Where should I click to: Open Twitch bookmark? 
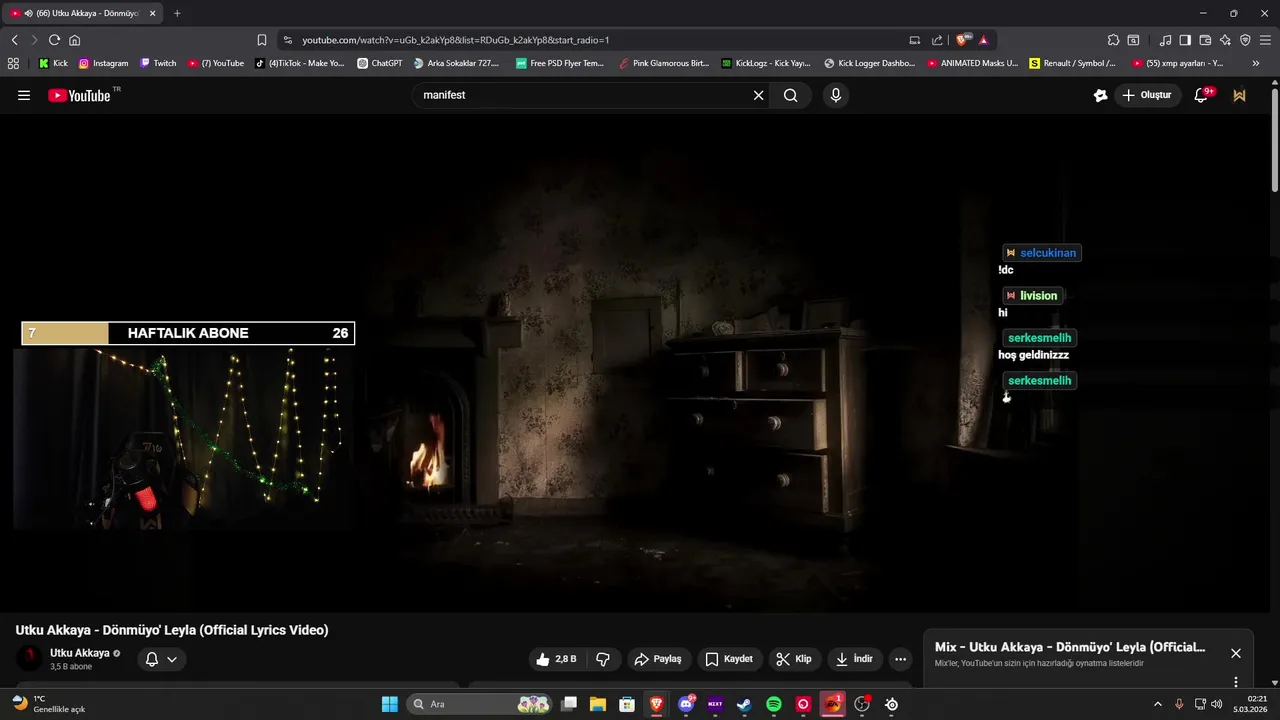(x=158, y=63)
